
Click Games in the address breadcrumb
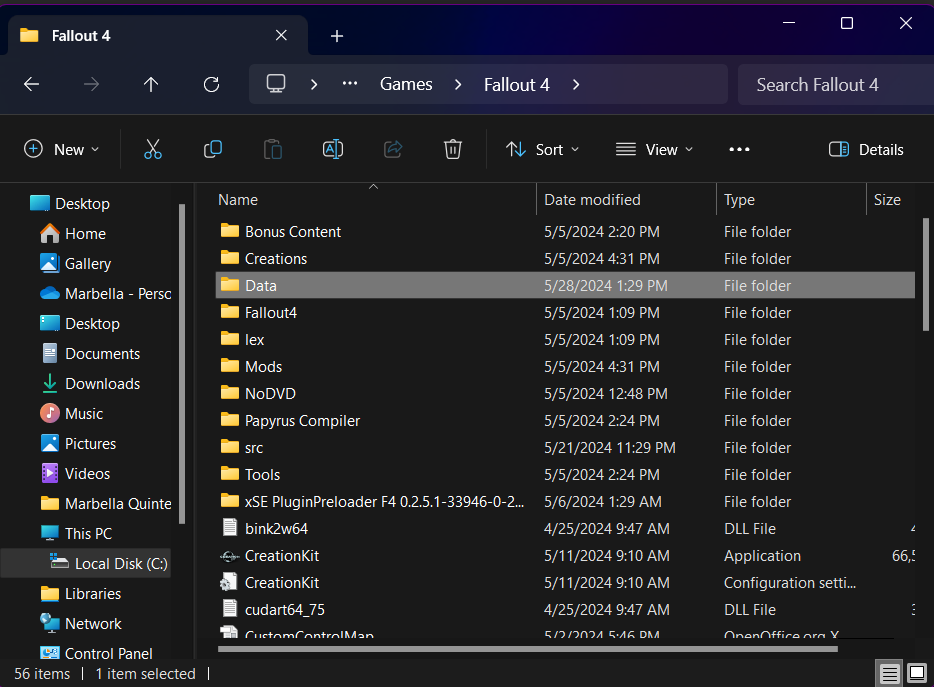point(406,85)
